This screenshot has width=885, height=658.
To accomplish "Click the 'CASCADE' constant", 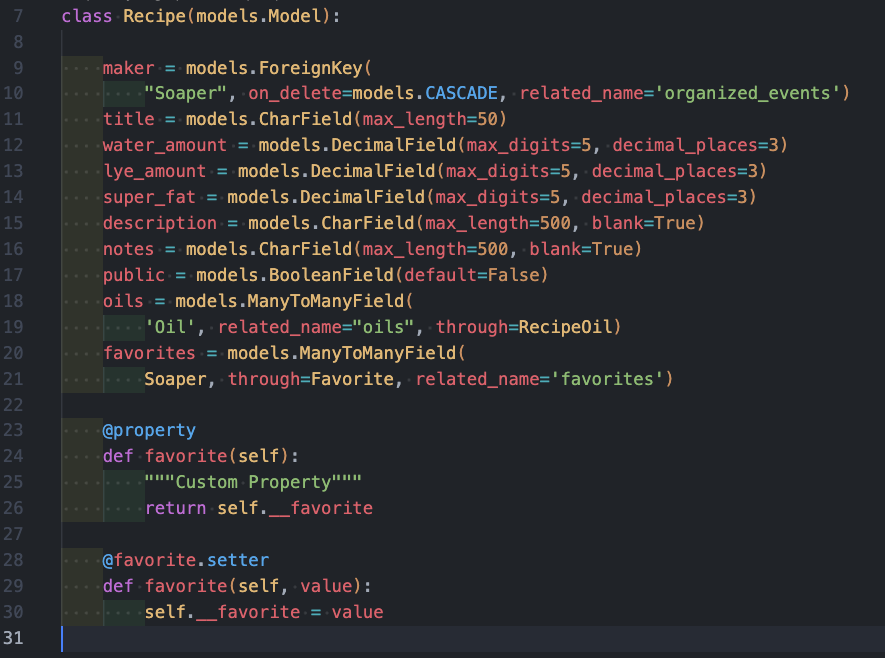I will click(461, 93).
